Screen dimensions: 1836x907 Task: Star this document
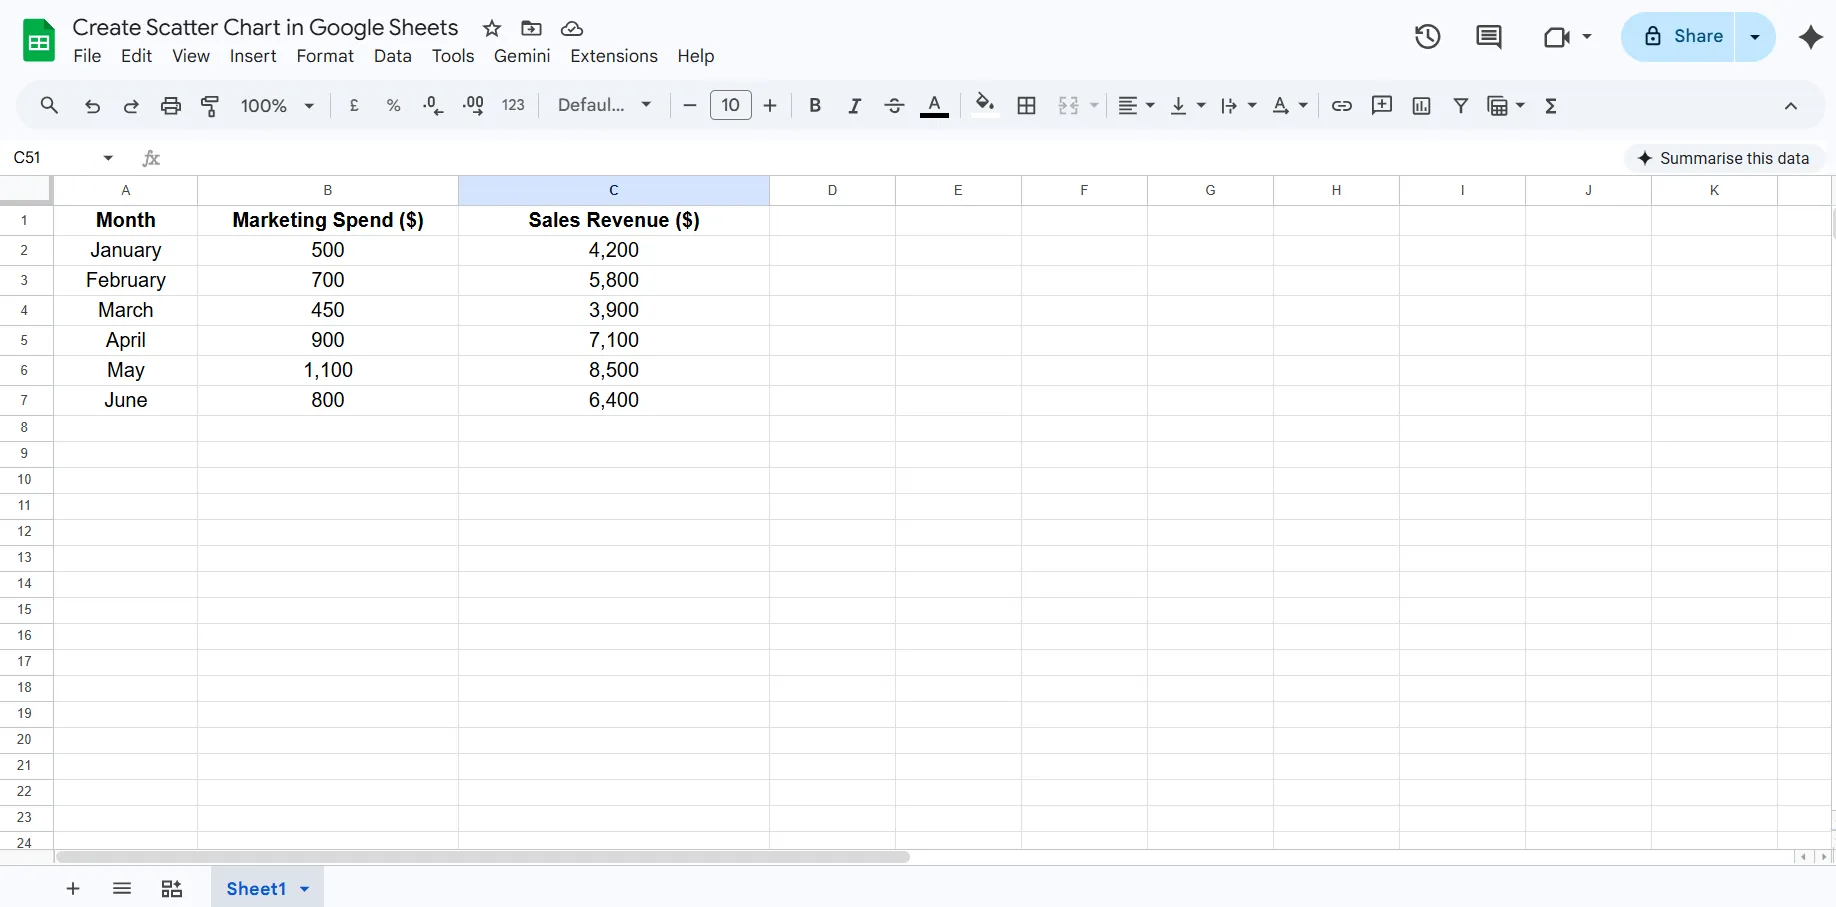(491, 28)
